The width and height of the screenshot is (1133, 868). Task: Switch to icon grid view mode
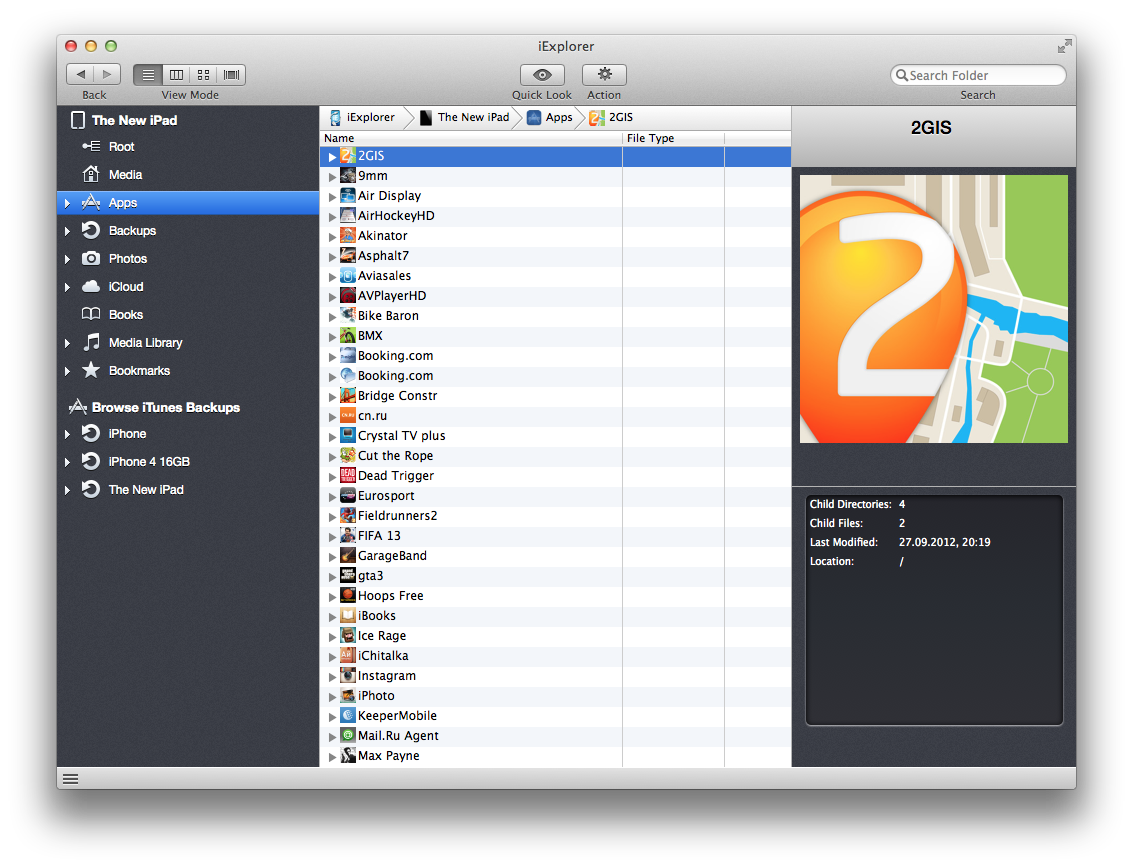(204, 75)
